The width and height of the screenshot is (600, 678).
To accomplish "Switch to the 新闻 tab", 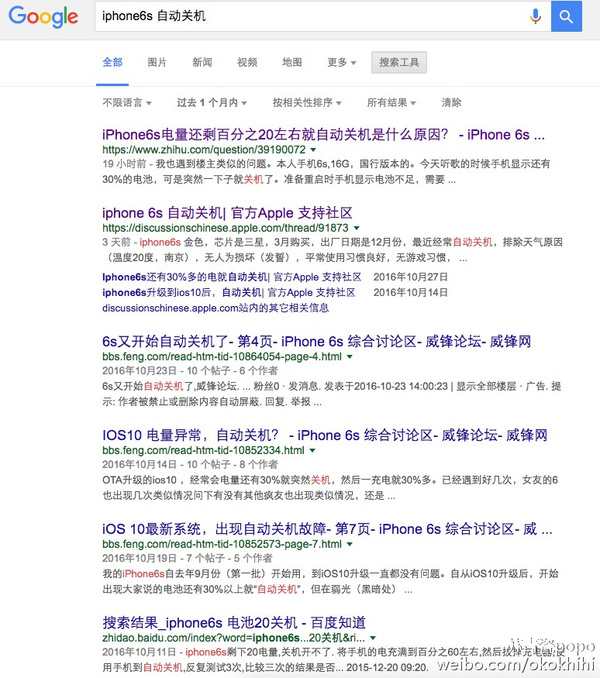I will [x=202, y=62].
